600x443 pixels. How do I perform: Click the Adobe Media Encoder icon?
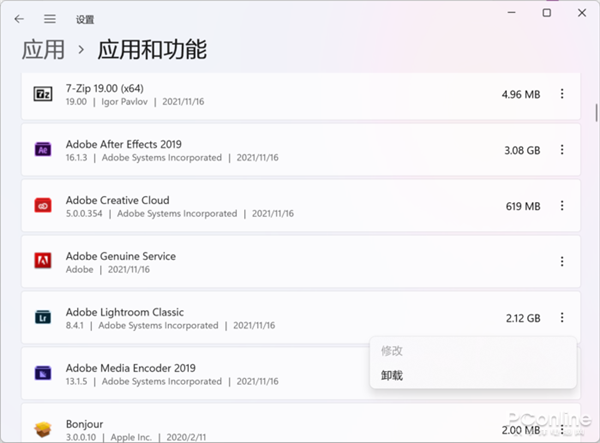(x=43, y=373)
